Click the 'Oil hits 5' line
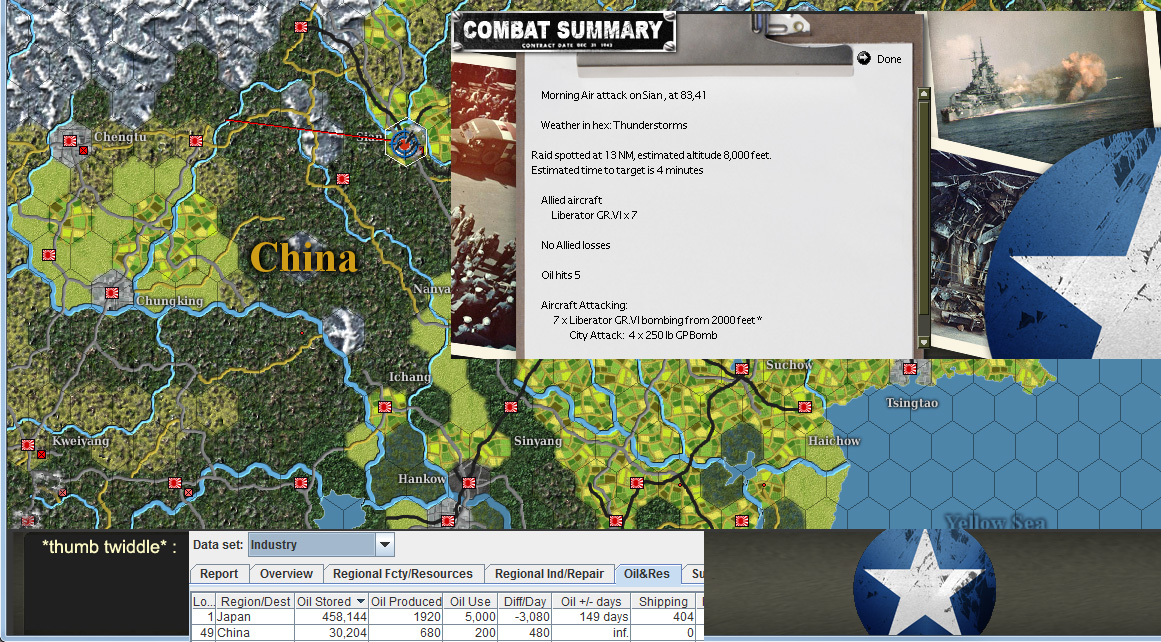The width and height of the screenshot is (1161, 642). (x=561, y=275)
